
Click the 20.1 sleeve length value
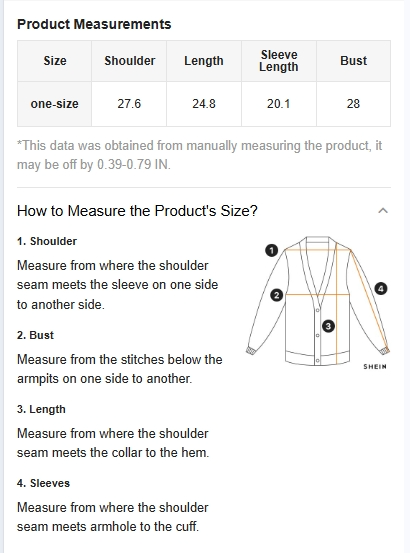tap(279, 104)
